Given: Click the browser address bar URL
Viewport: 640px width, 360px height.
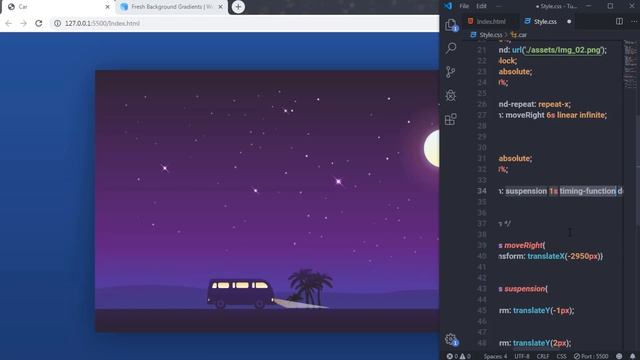Looking at the screenshot, I should click(x=102, y=23).
